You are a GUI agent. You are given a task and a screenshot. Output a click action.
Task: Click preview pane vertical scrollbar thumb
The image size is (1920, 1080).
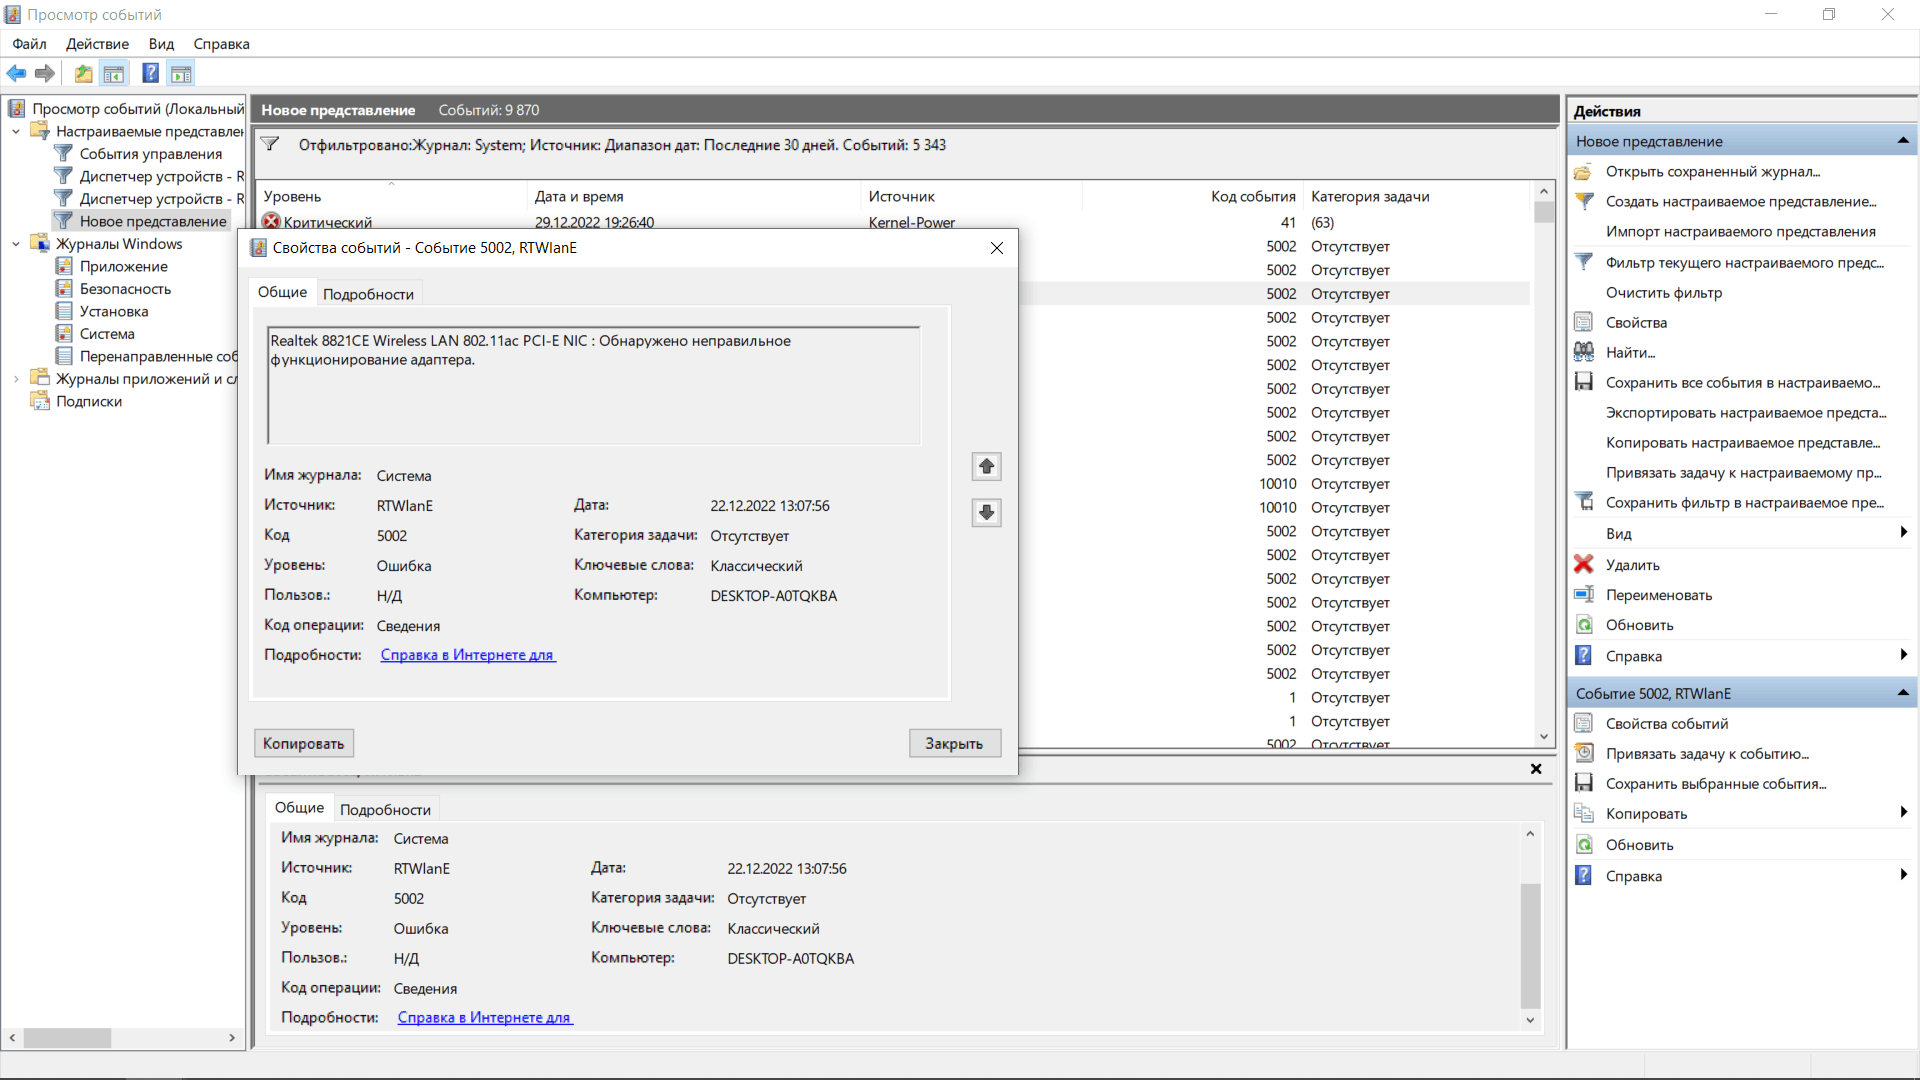(1530, 946)
